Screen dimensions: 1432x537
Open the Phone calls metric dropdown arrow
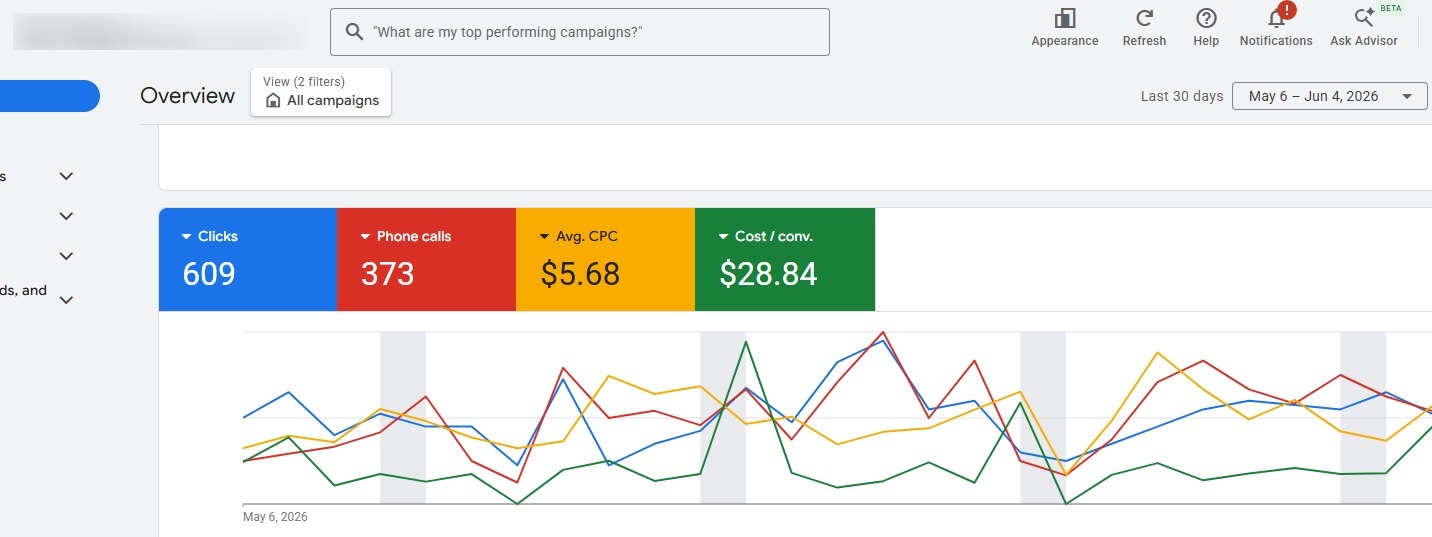[366, 237]
